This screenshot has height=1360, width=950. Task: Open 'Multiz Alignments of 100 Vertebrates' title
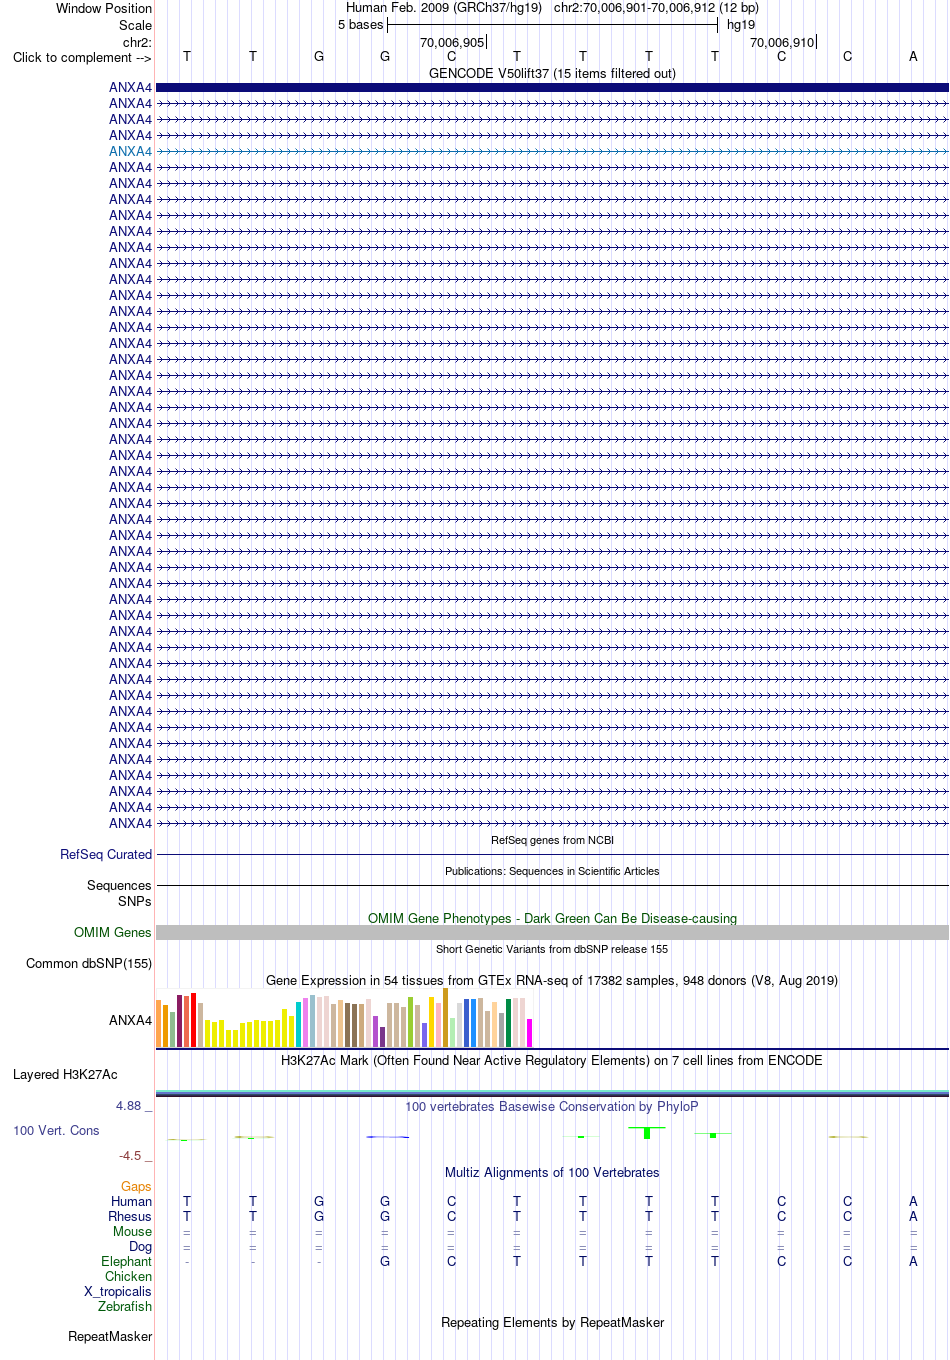(552, 1172)
